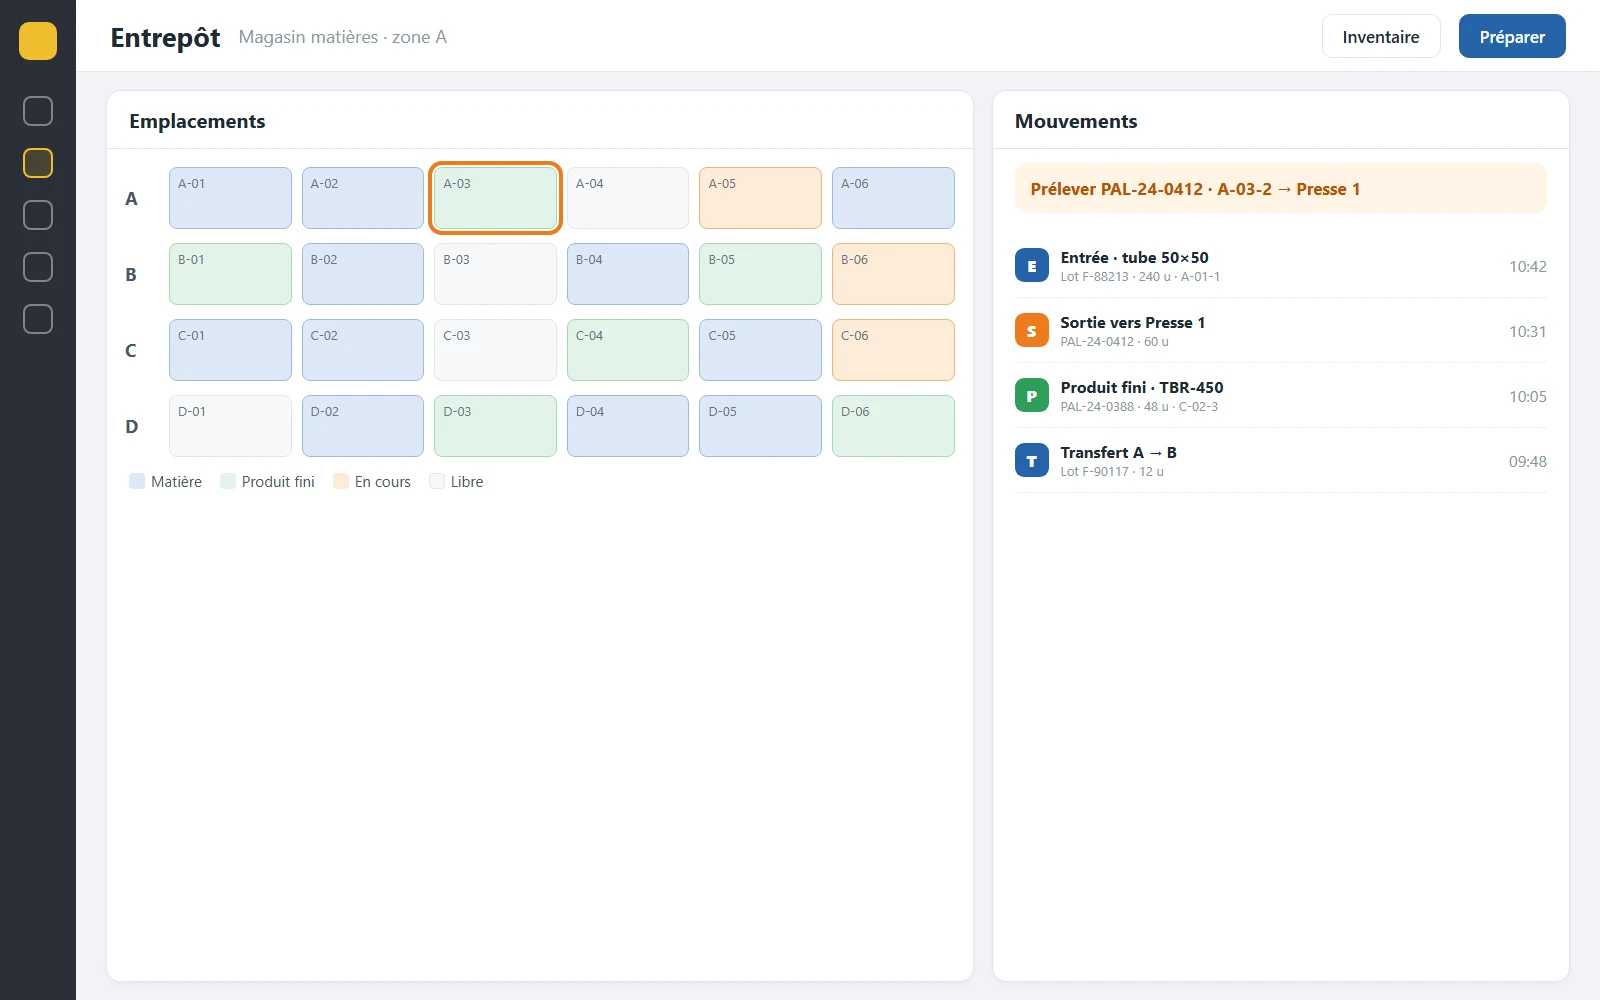1600x1000 pixels.
Task: Click the En cours legend color swatch
Action: point(341,481)
